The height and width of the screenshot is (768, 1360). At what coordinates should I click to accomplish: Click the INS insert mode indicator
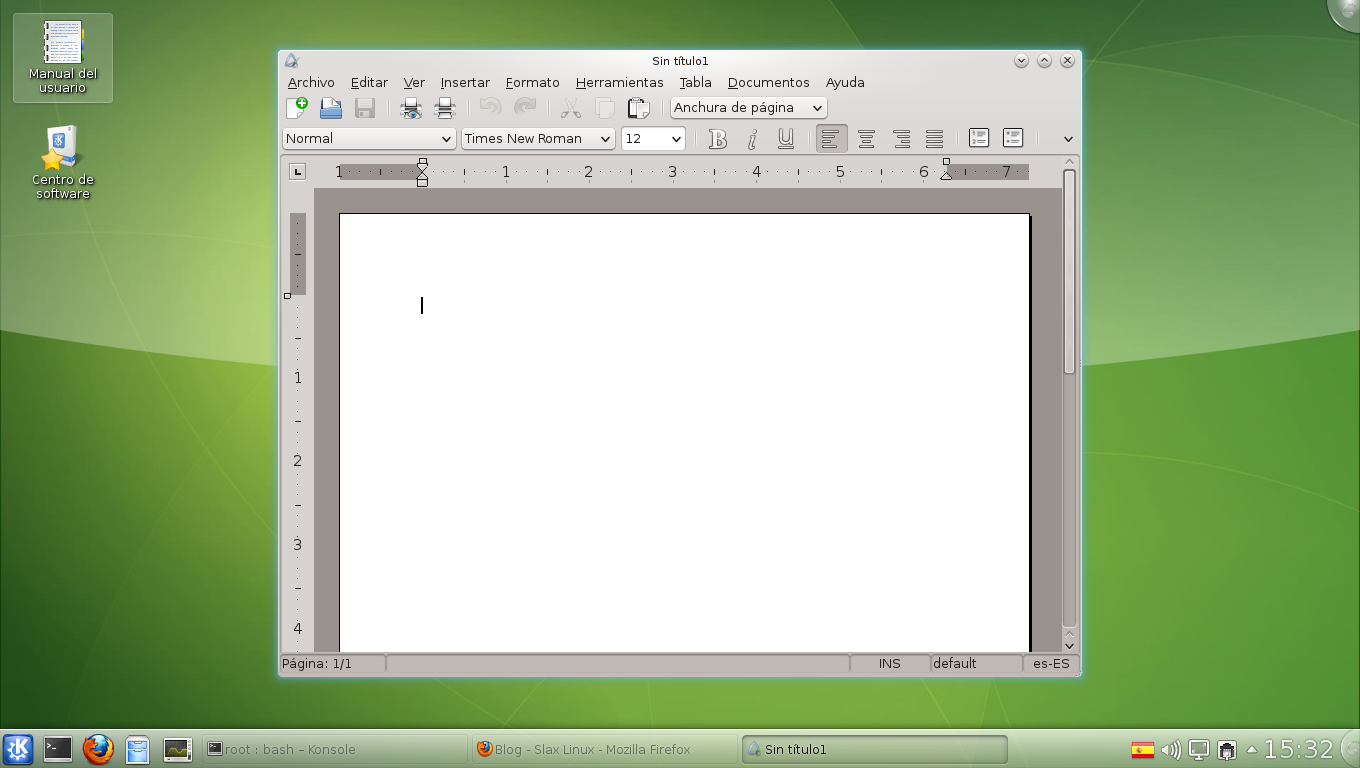(x=889, y=663)
